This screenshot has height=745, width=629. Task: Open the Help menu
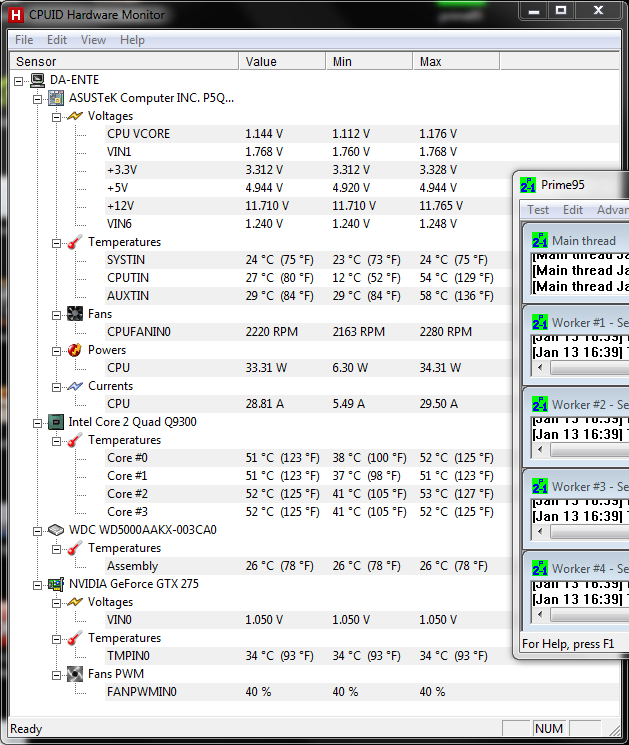point(132,40)
